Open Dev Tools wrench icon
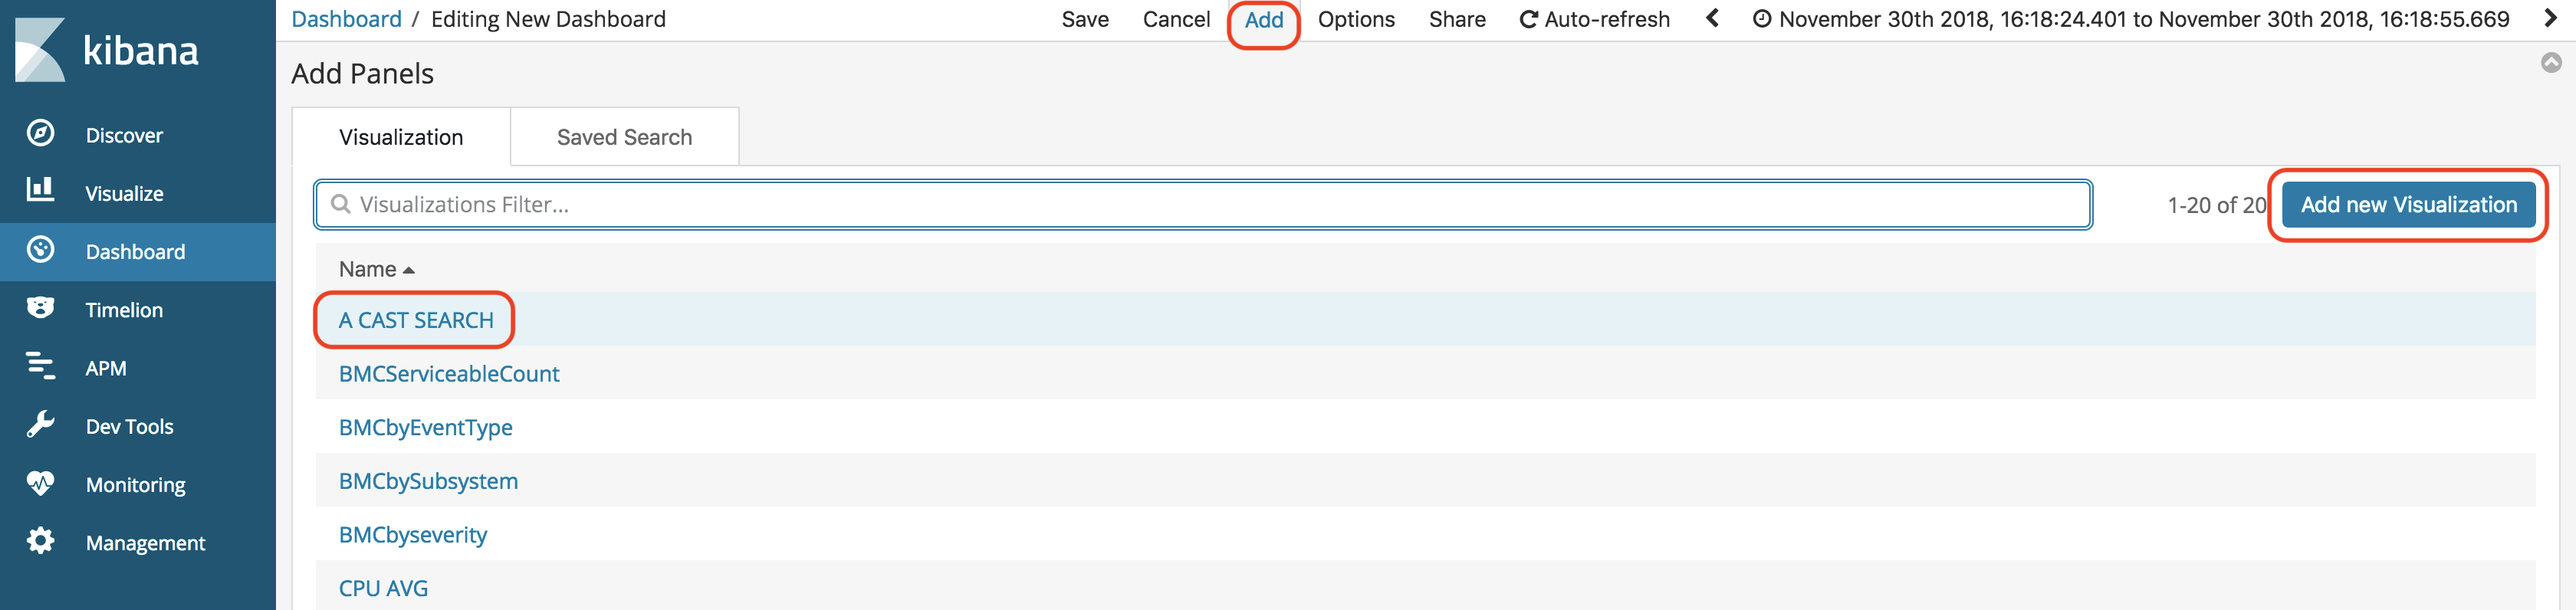Screen dimensions: 2576x610 point(41,424)
